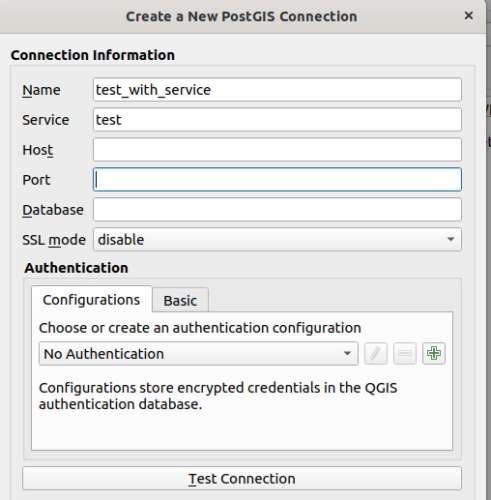The image size is (491, 500).
Task: Click the Test Connection button
Action: coord(242,479)
